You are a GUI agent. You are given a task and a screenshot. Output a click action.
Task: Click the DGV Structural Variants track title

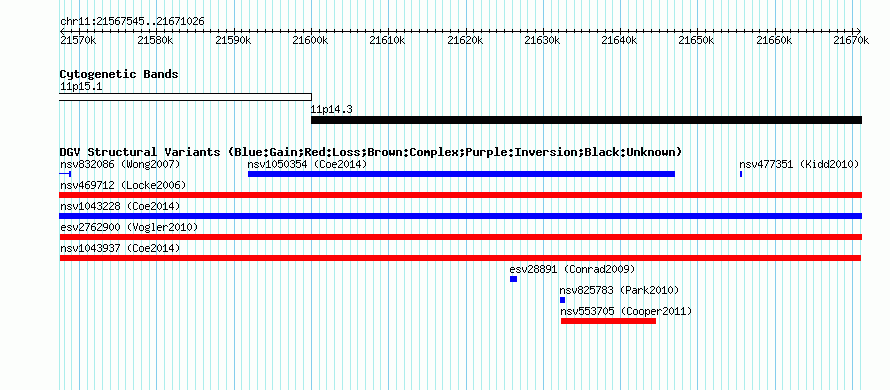click(x=371, y=152)
